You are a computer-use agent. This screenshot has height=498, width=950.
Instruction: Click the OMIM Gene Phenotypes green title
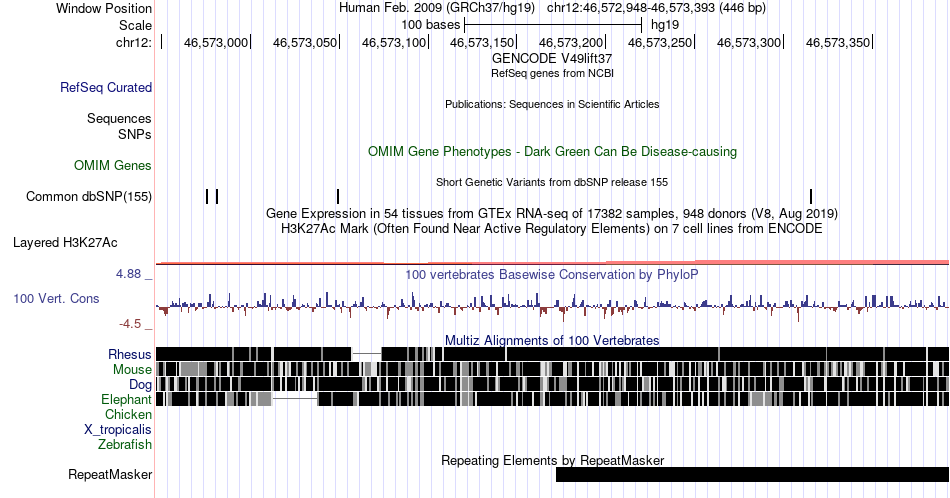click(x=552, y=151)
